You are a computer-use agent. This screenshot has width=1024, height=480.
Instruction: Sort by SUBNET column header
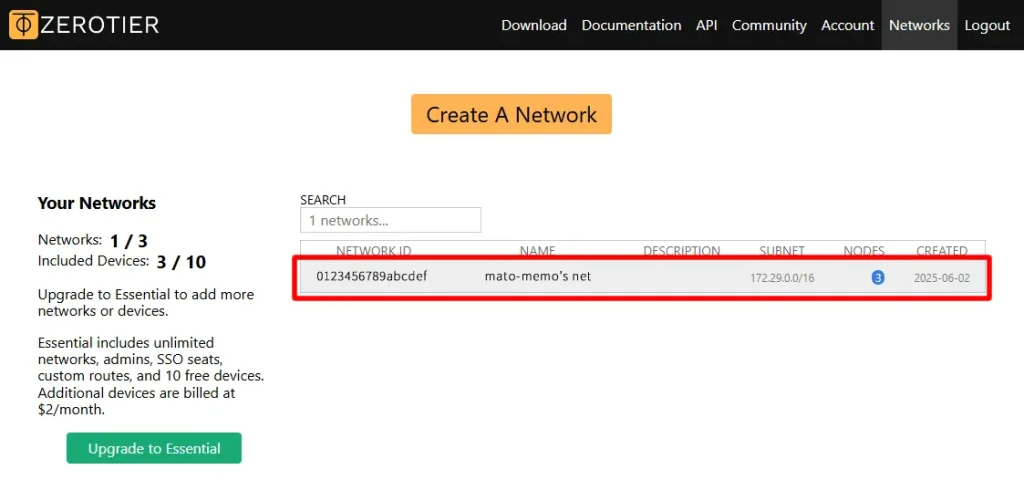(x=782, y=251)
